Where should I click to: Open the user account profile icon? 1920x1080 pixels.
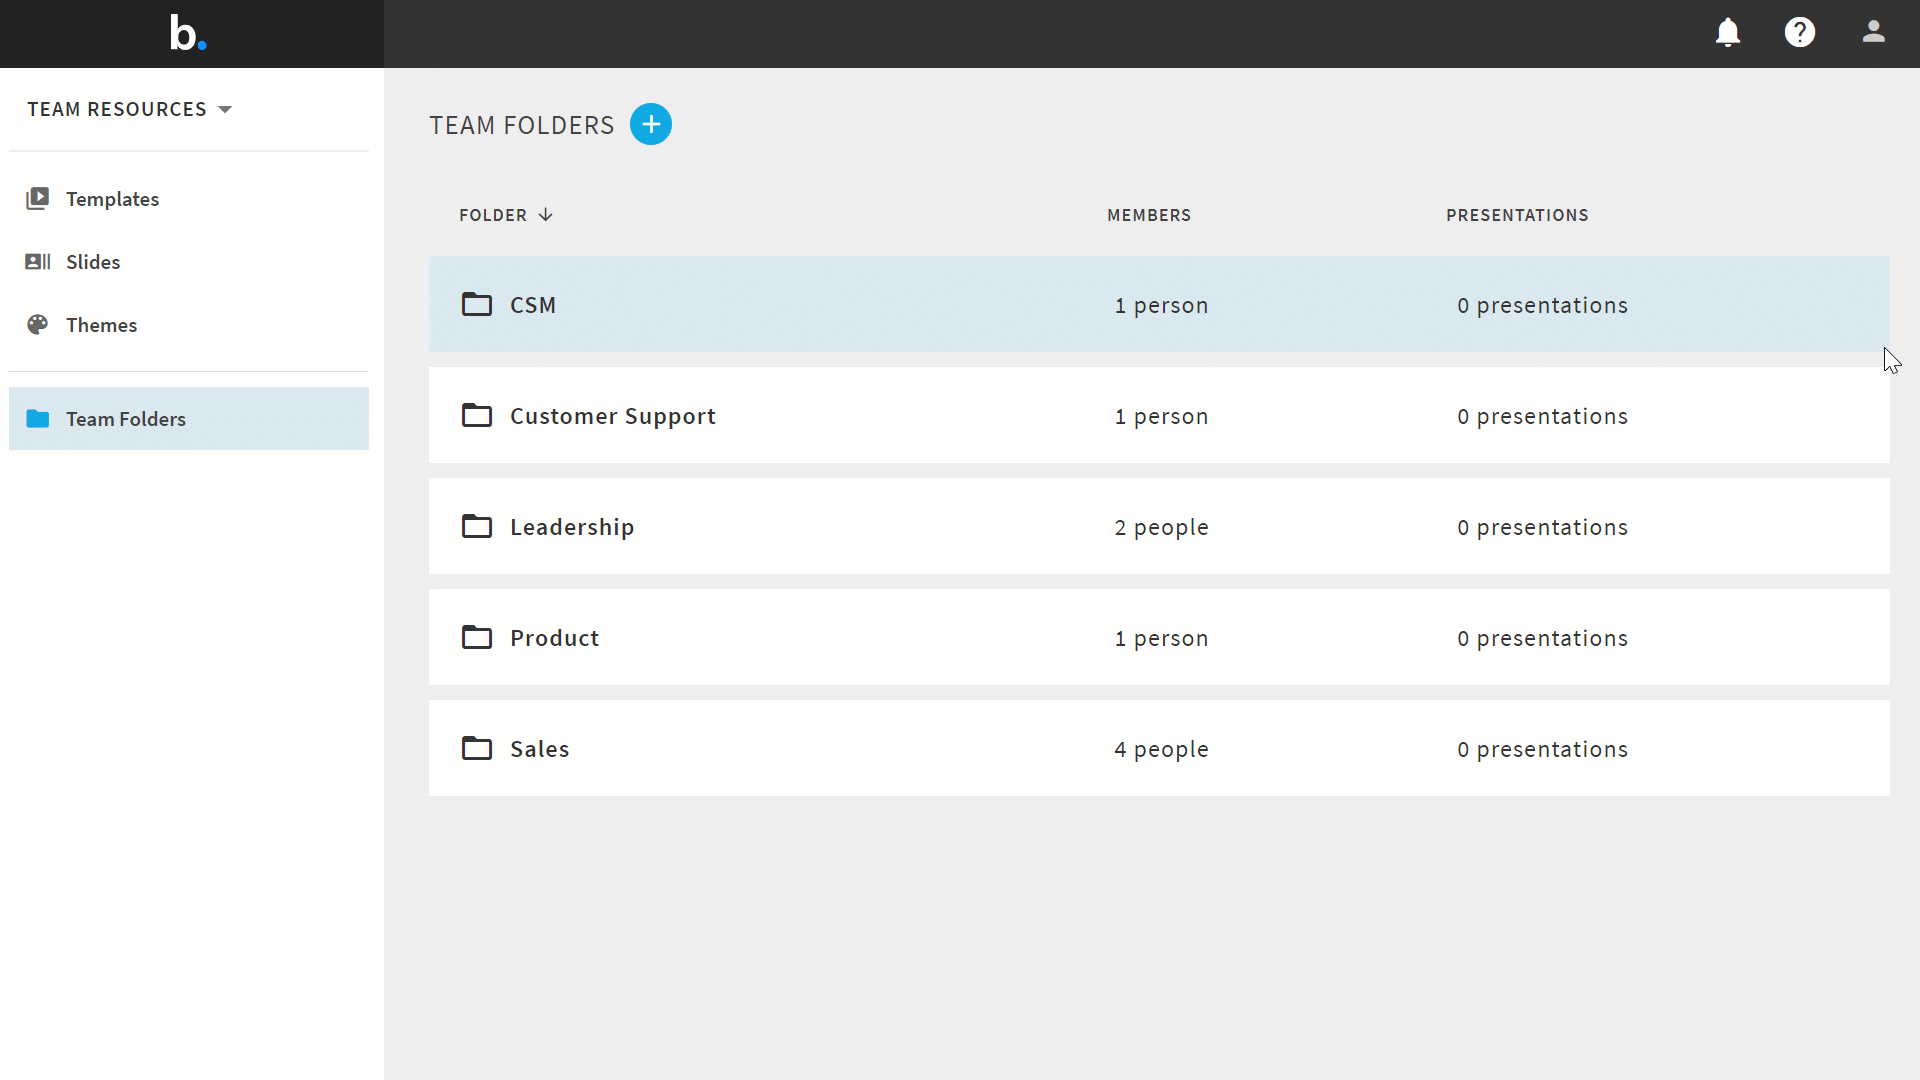(1874, 32)
